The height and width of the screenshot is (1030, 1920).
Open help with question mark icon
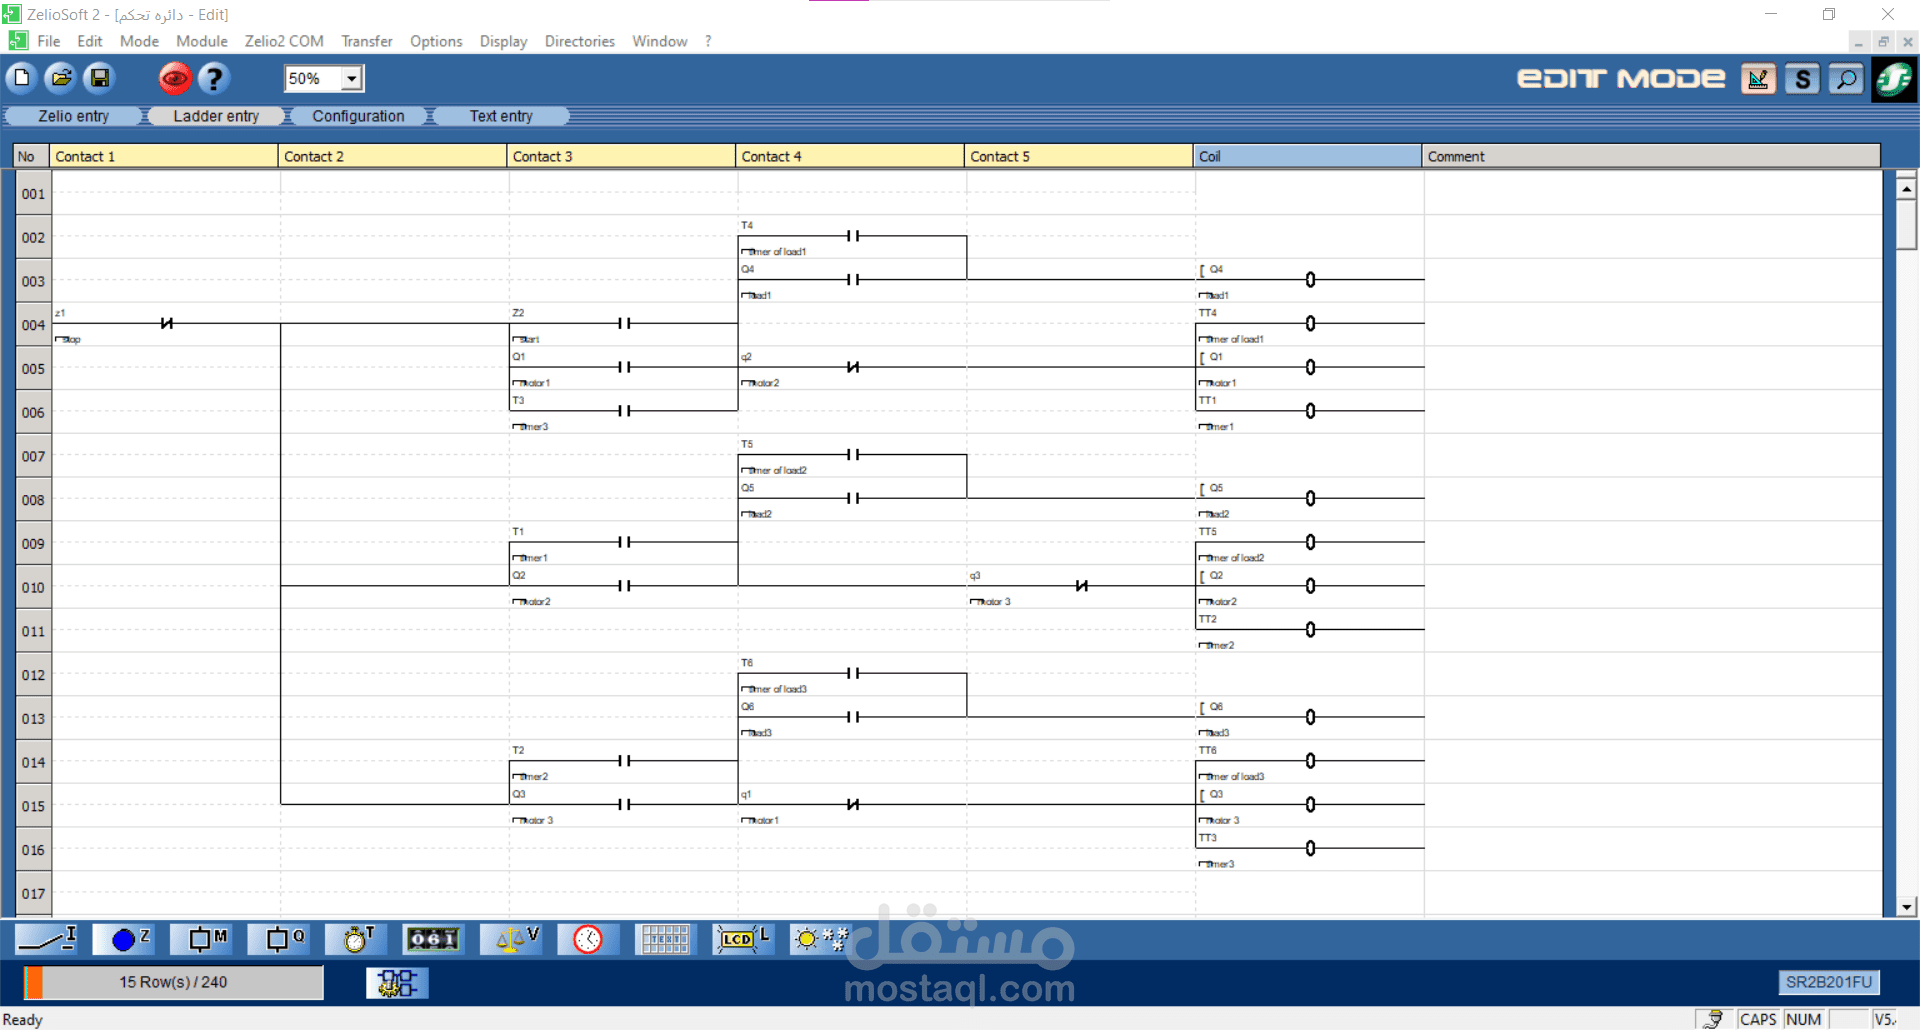(213, 78)
